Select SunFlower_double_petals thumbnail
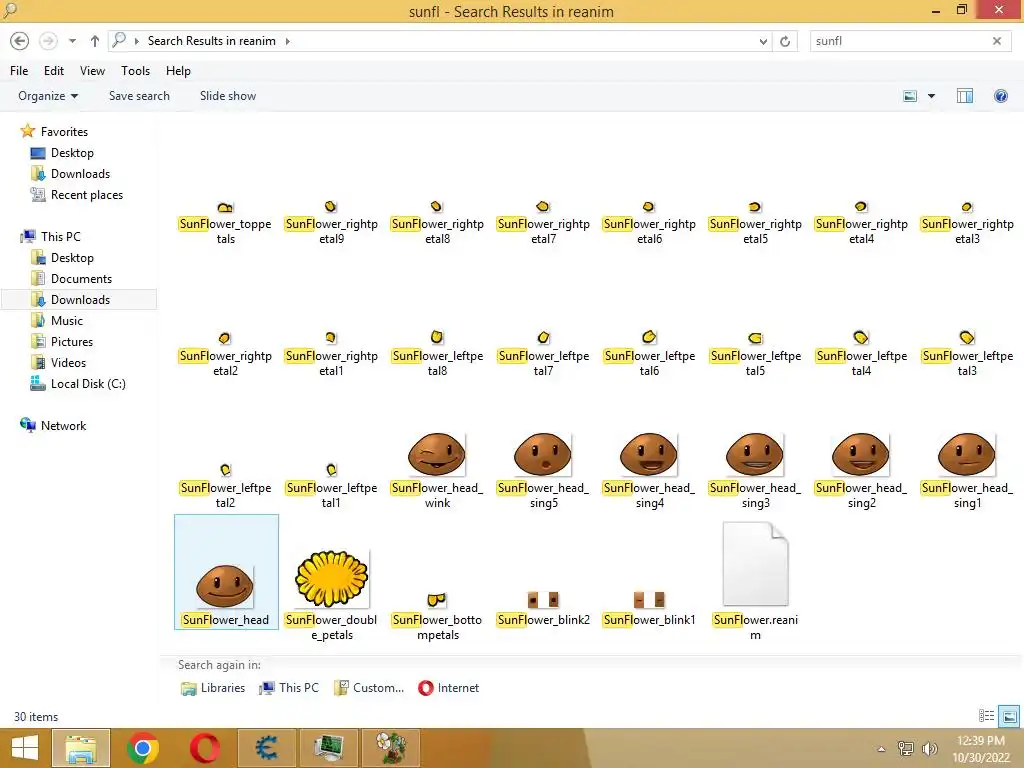Viewport: 1024px width, 768px height. pos(332,579)
